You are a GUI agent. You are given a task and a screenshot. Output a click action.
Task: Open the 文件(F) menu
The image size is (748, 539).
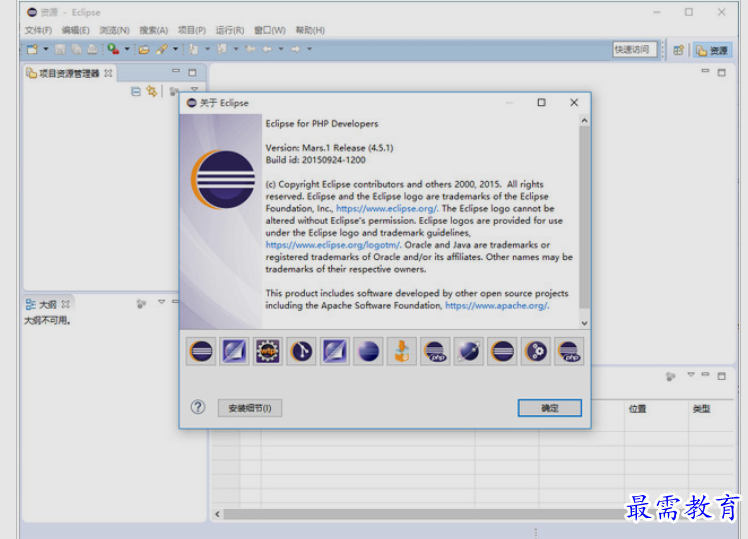tap(38, 31)
